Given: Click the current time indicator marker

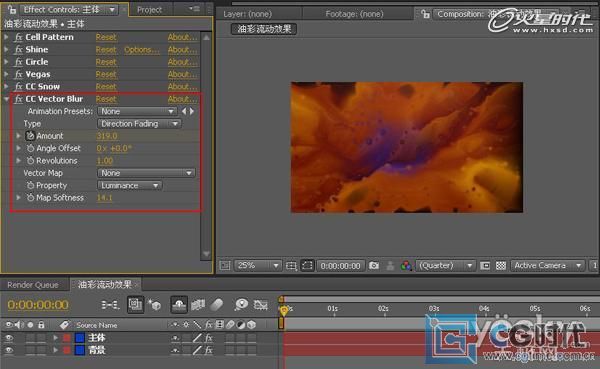Looking at the screenshot, I should [284, 311].
